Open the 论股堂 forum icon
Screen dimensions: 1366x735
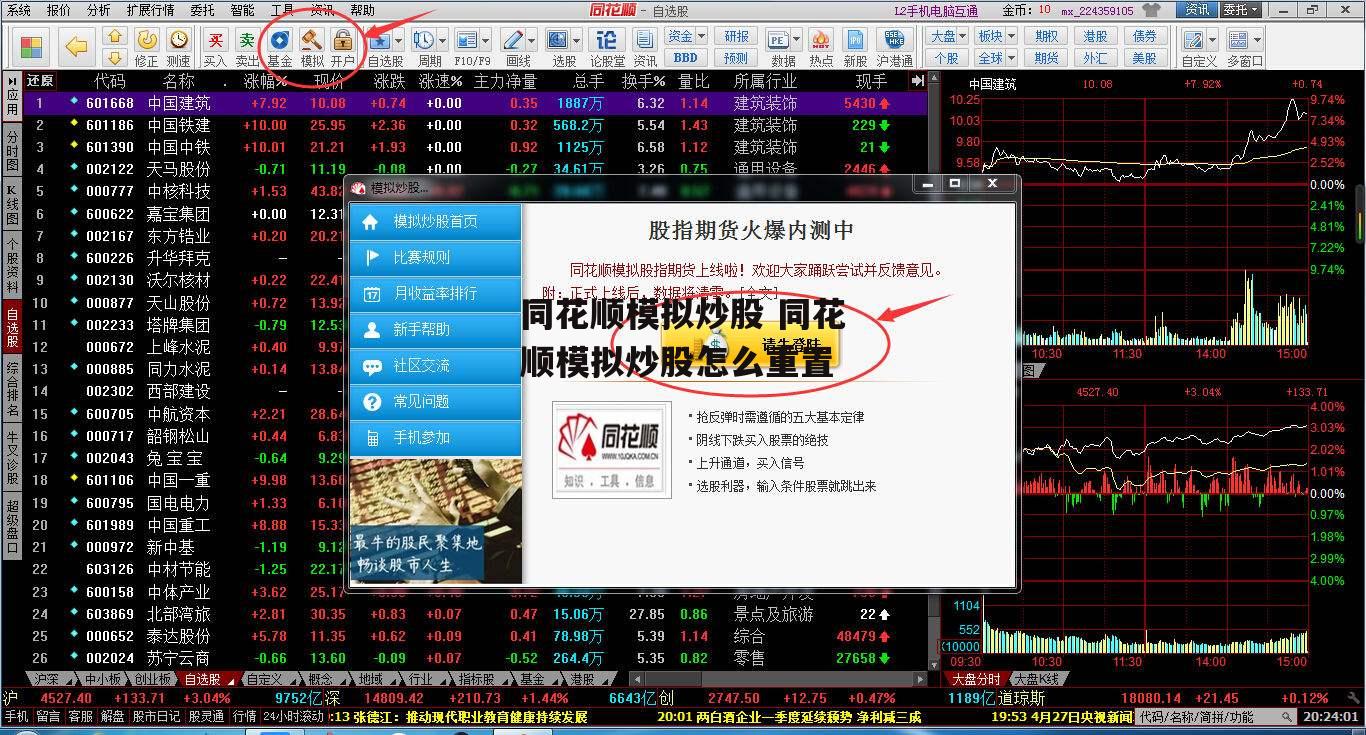(606, 40)
